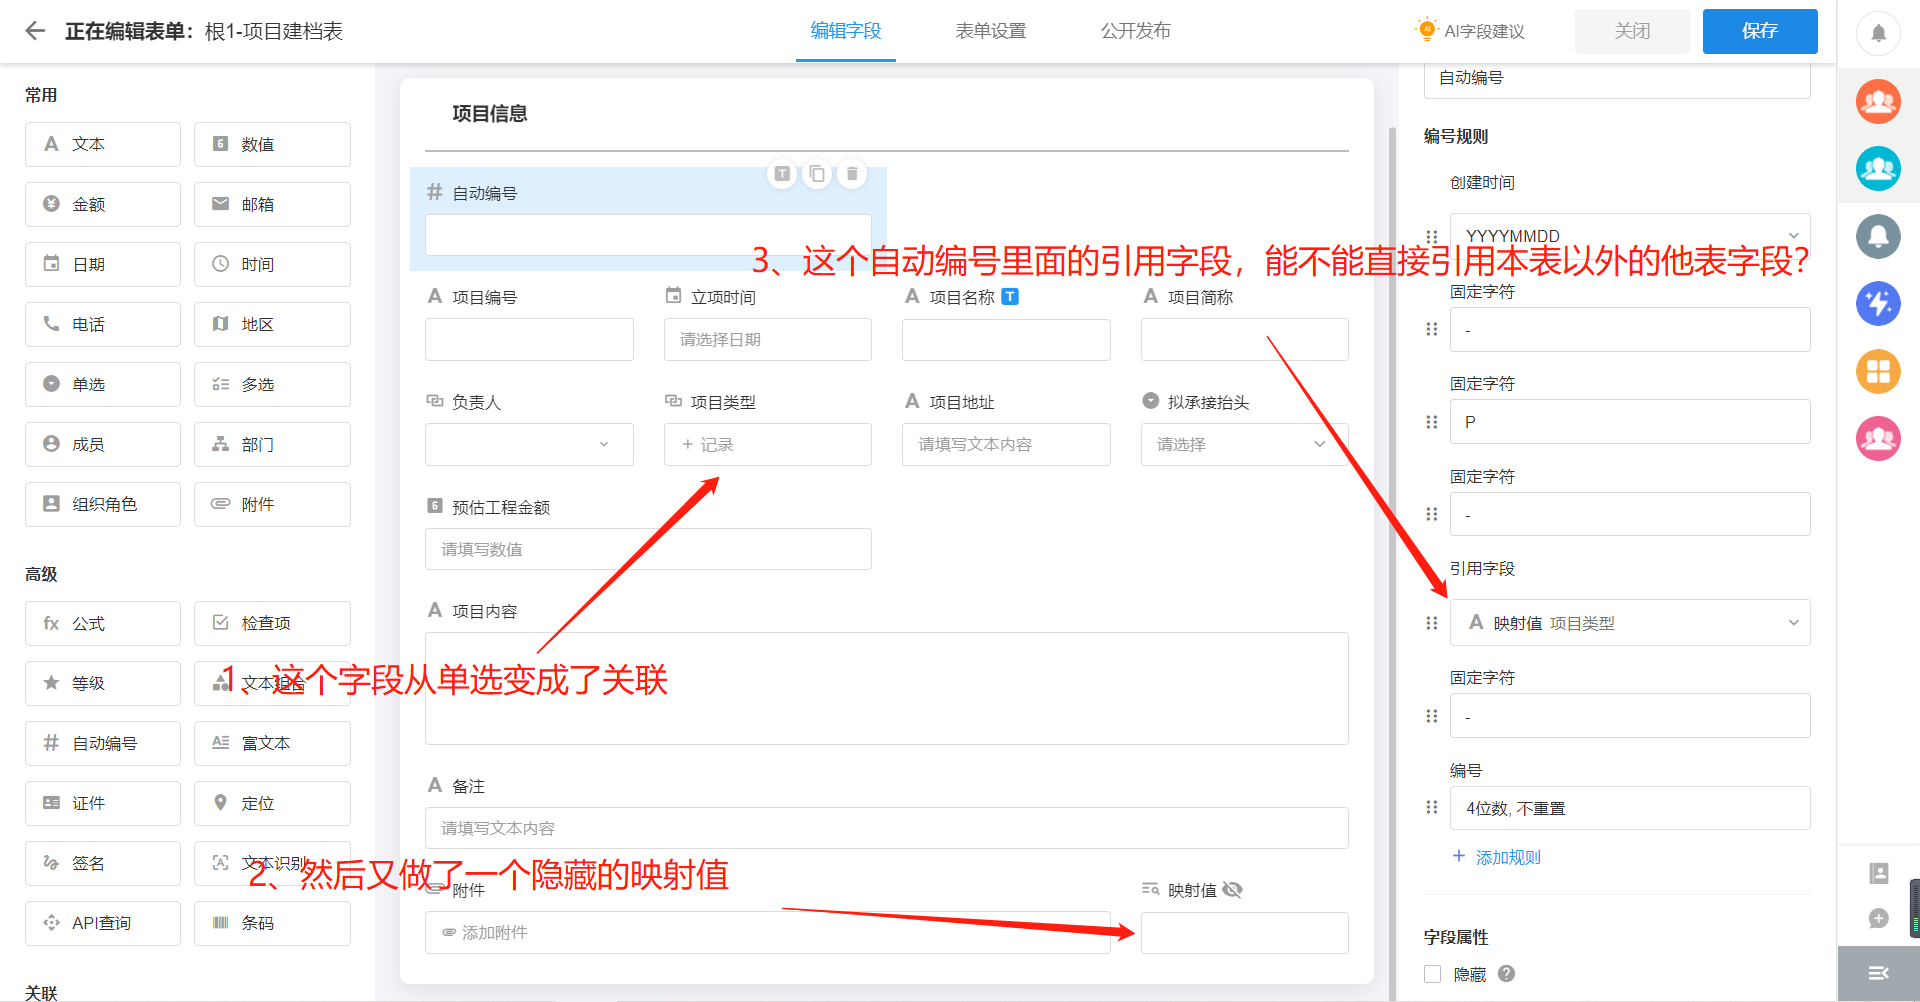Click the trash icon to delete 自动编号 field
1920x1002 pixels.
[x=851, y=173]
